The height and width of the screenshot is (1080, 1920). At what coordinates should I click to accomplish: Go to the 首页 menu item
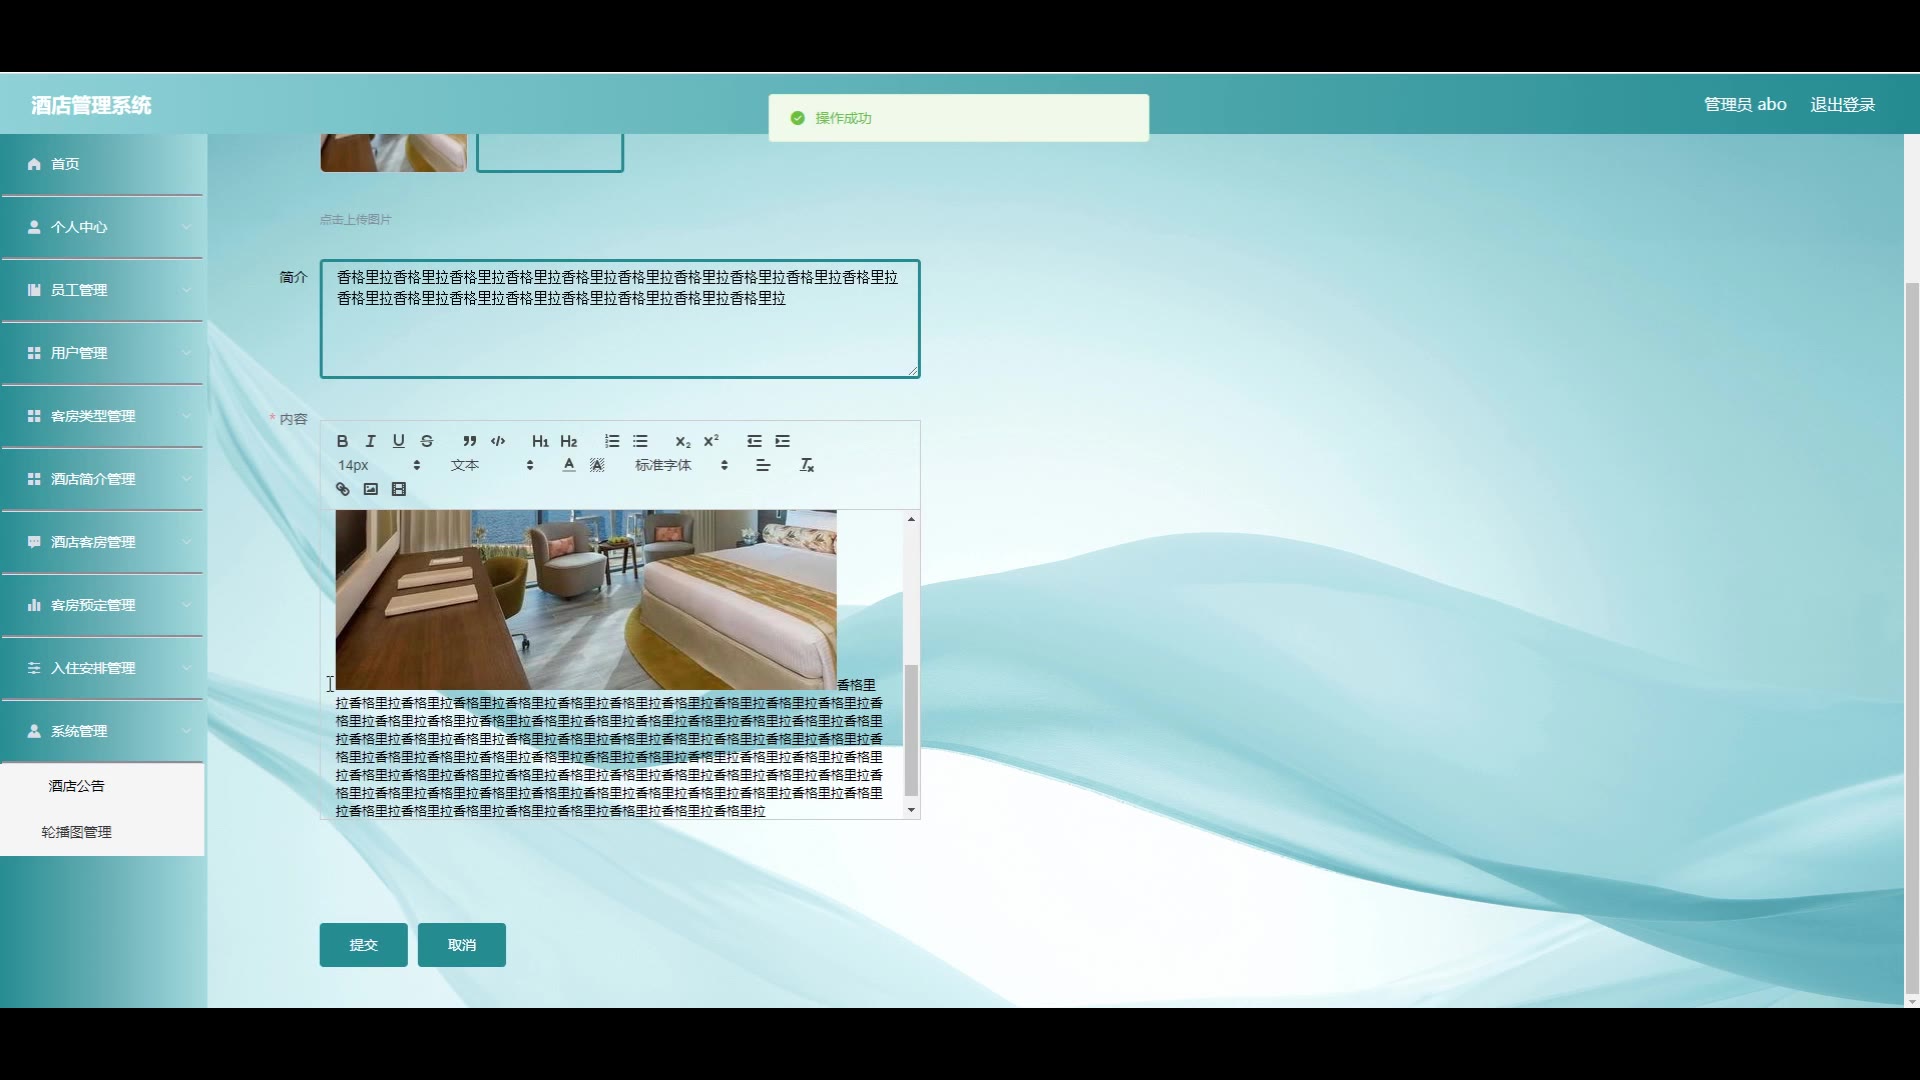coord(65,164)
